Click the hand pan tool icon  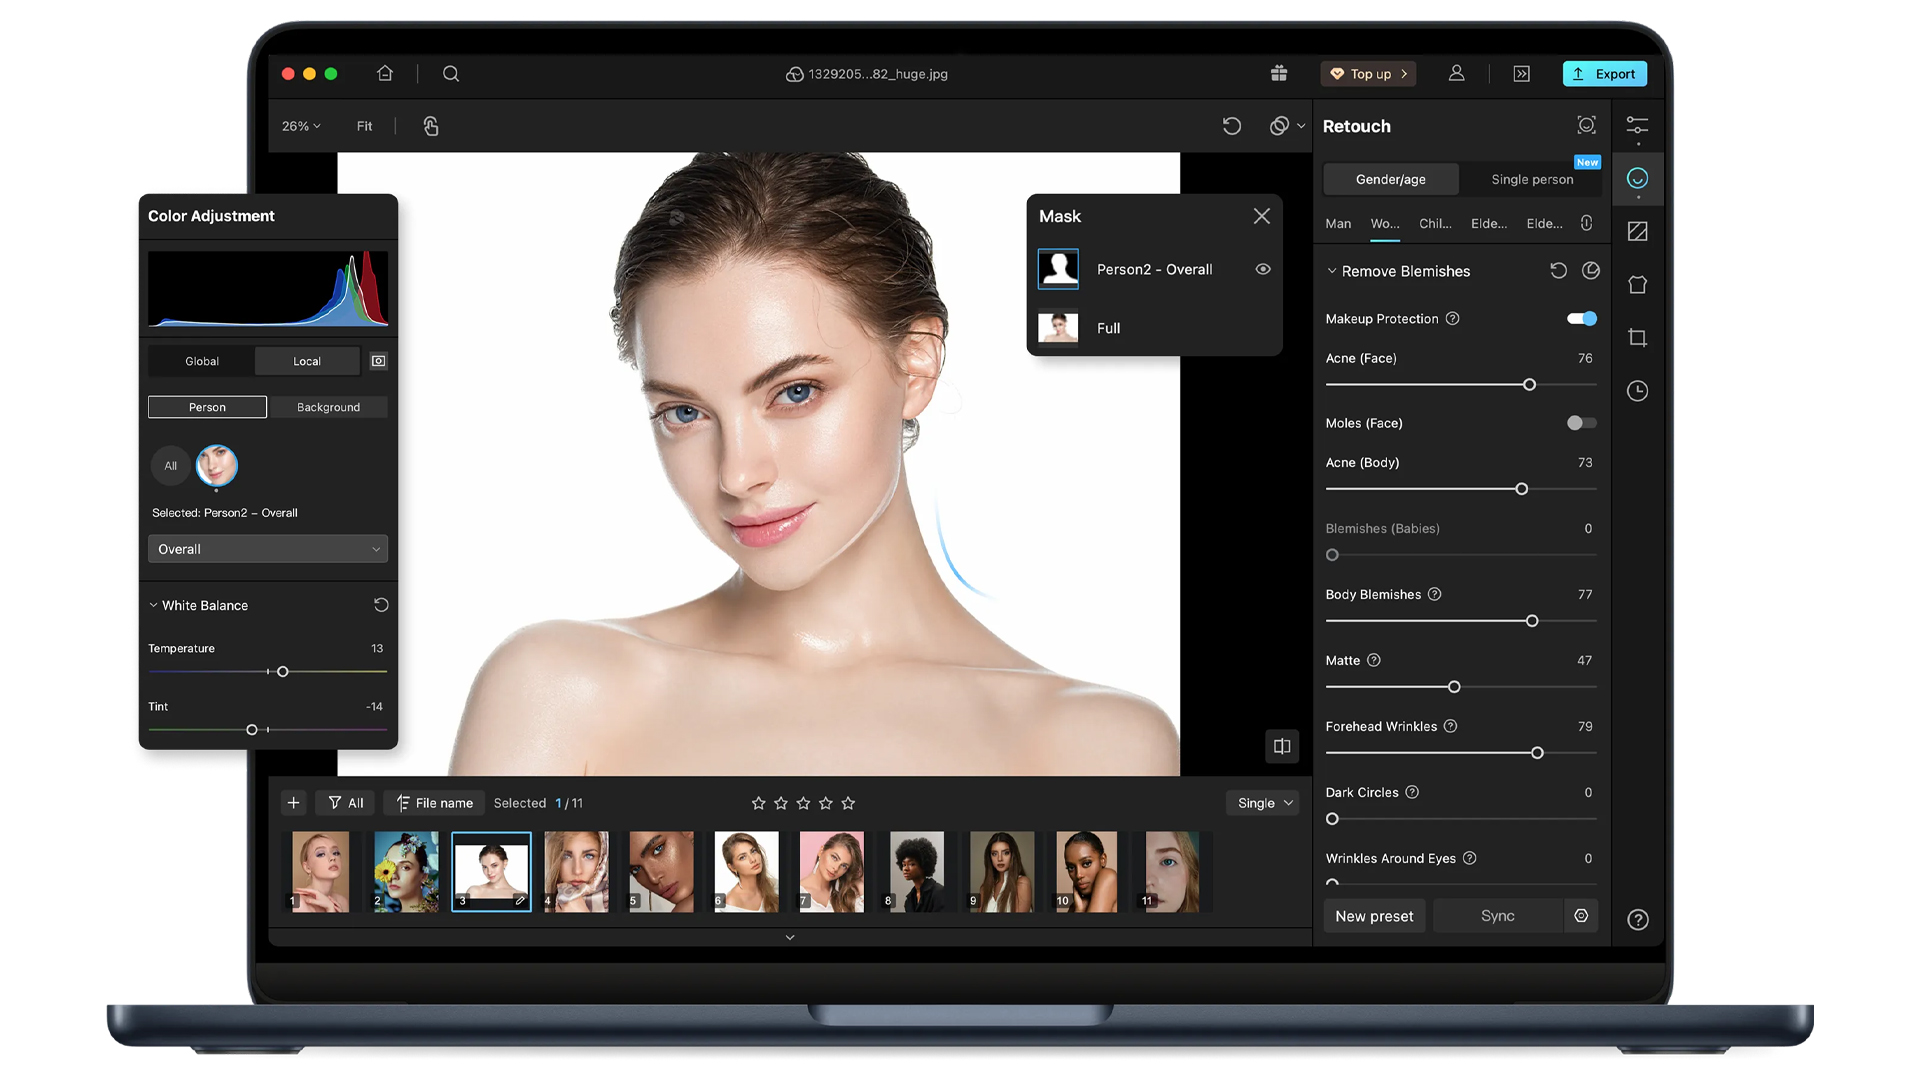[431, 126]
